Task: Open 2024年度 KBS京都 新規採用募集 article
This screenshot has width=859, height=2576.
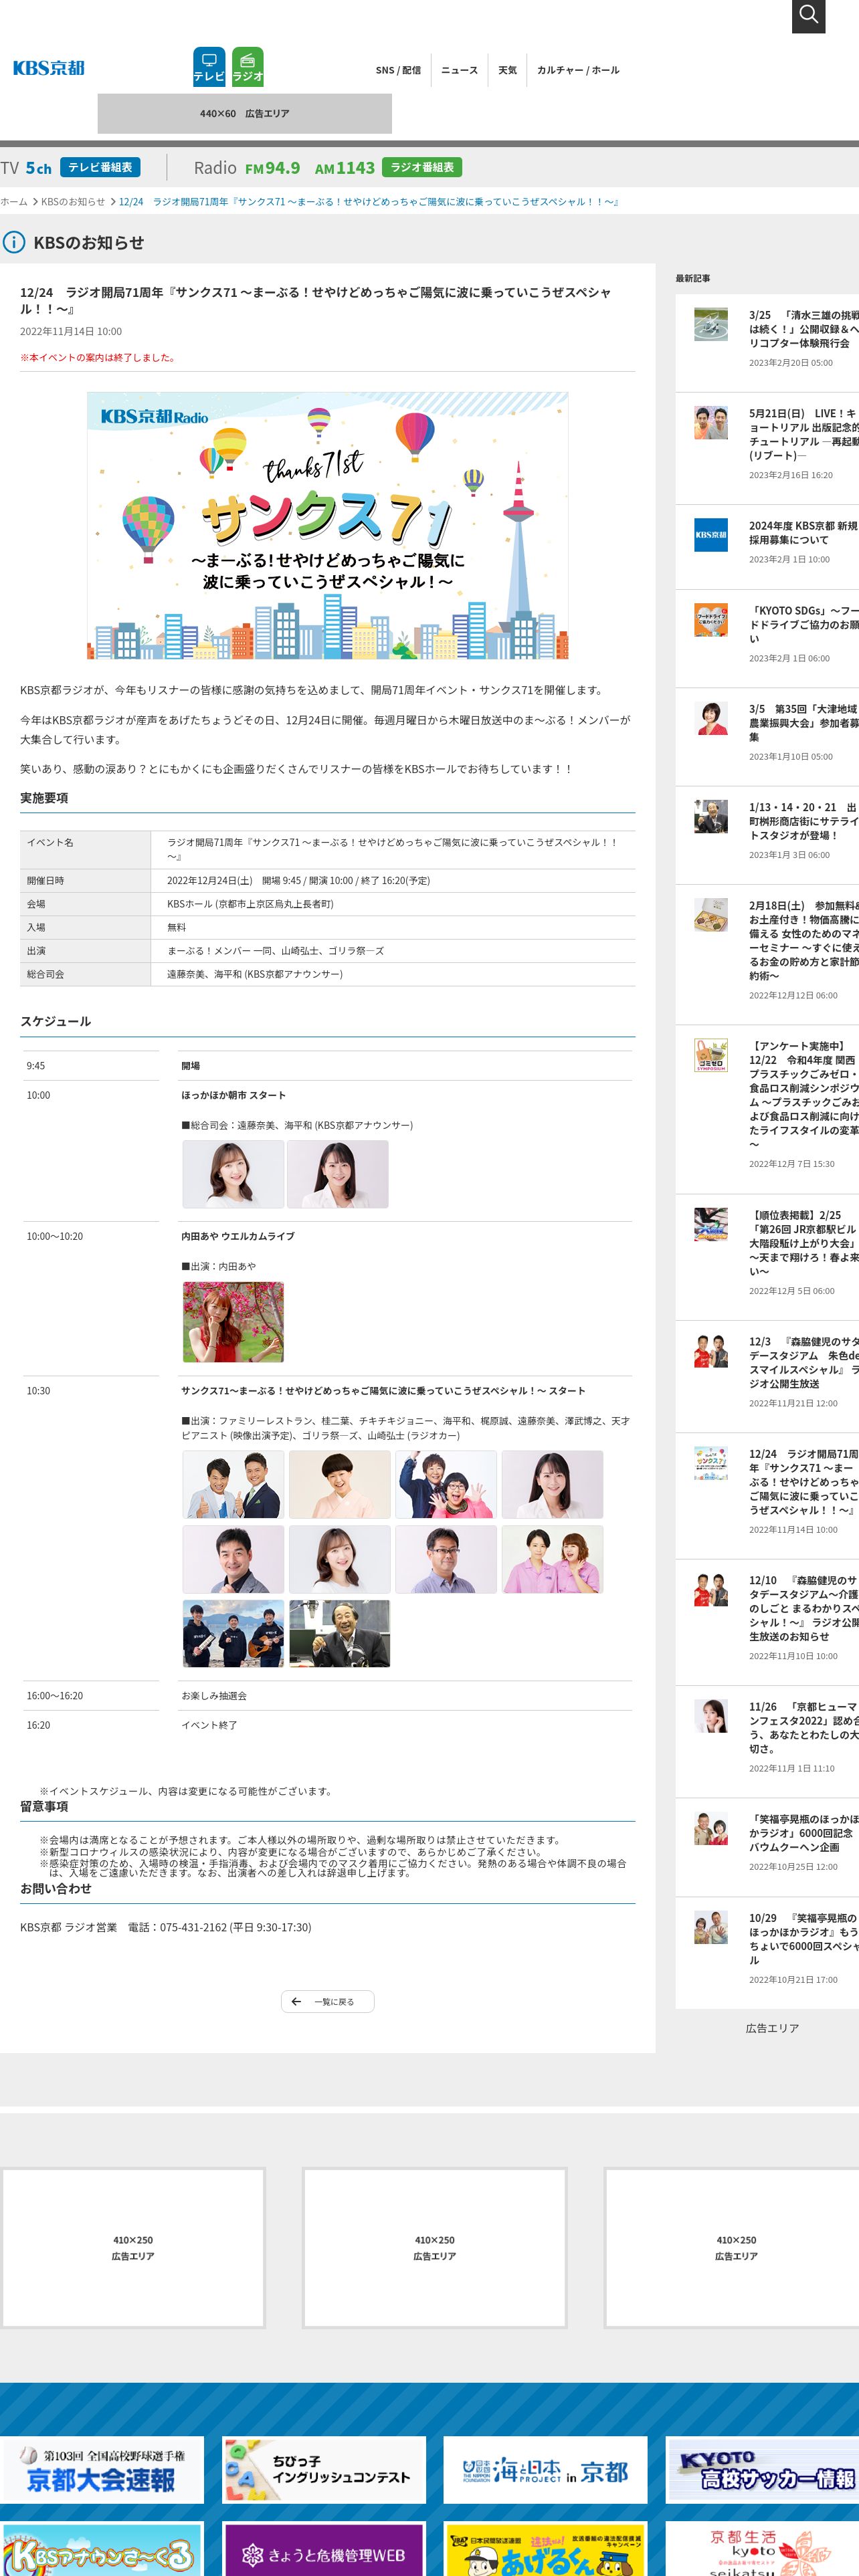Action: pyautogui.click(x=804, y=532)
